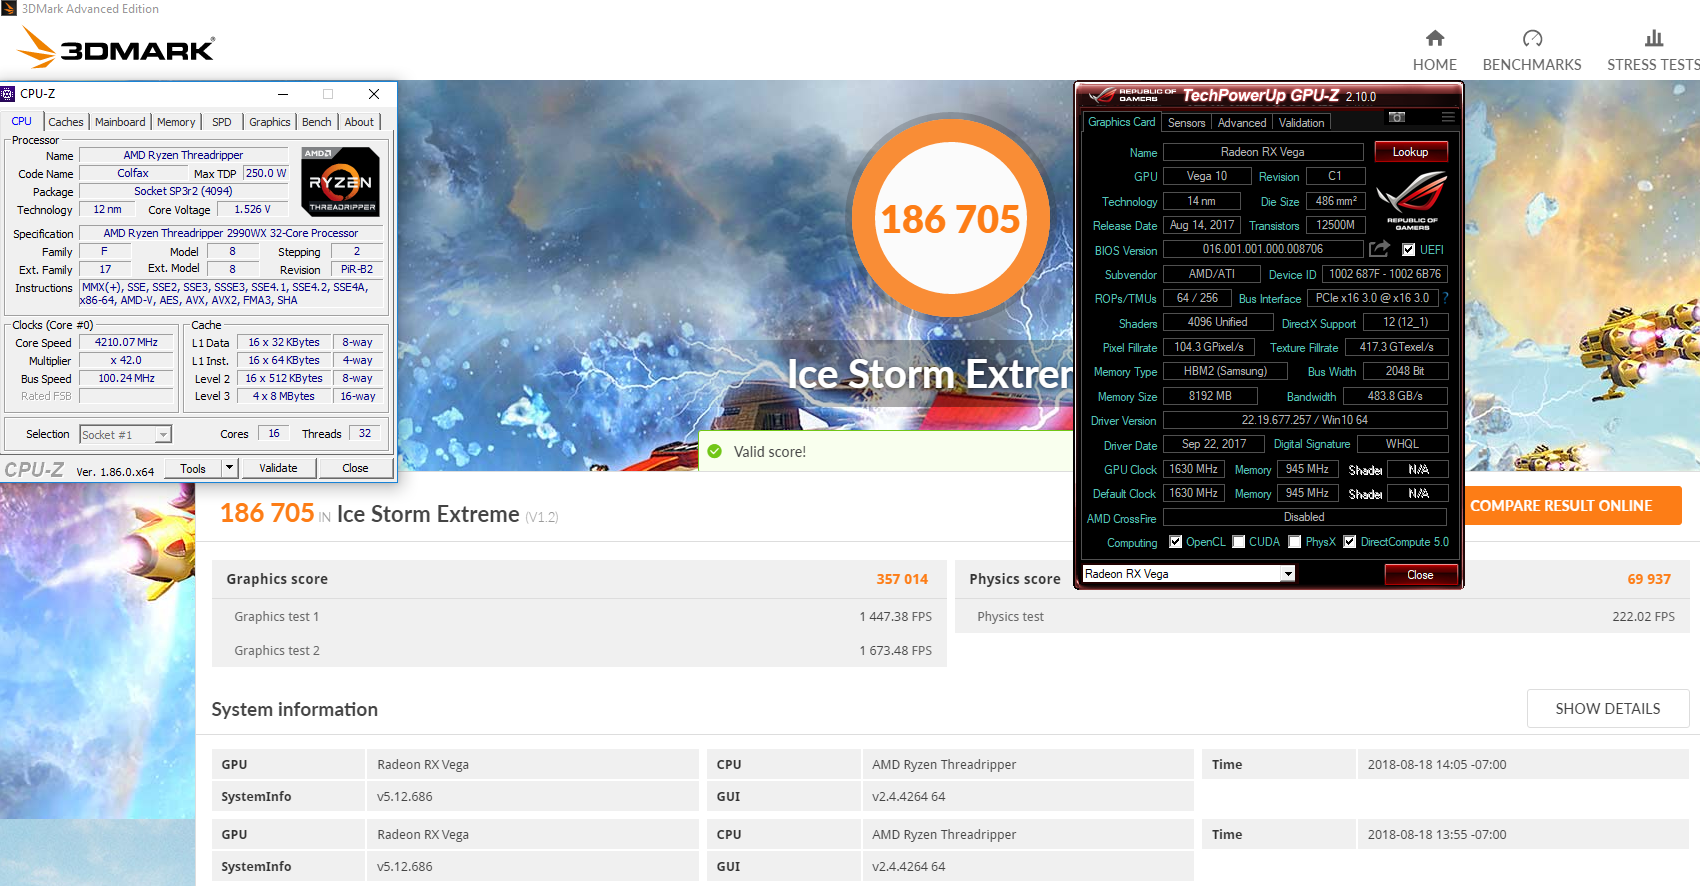Click the BIOS Version field in GPU-Z

[1263, 249]
